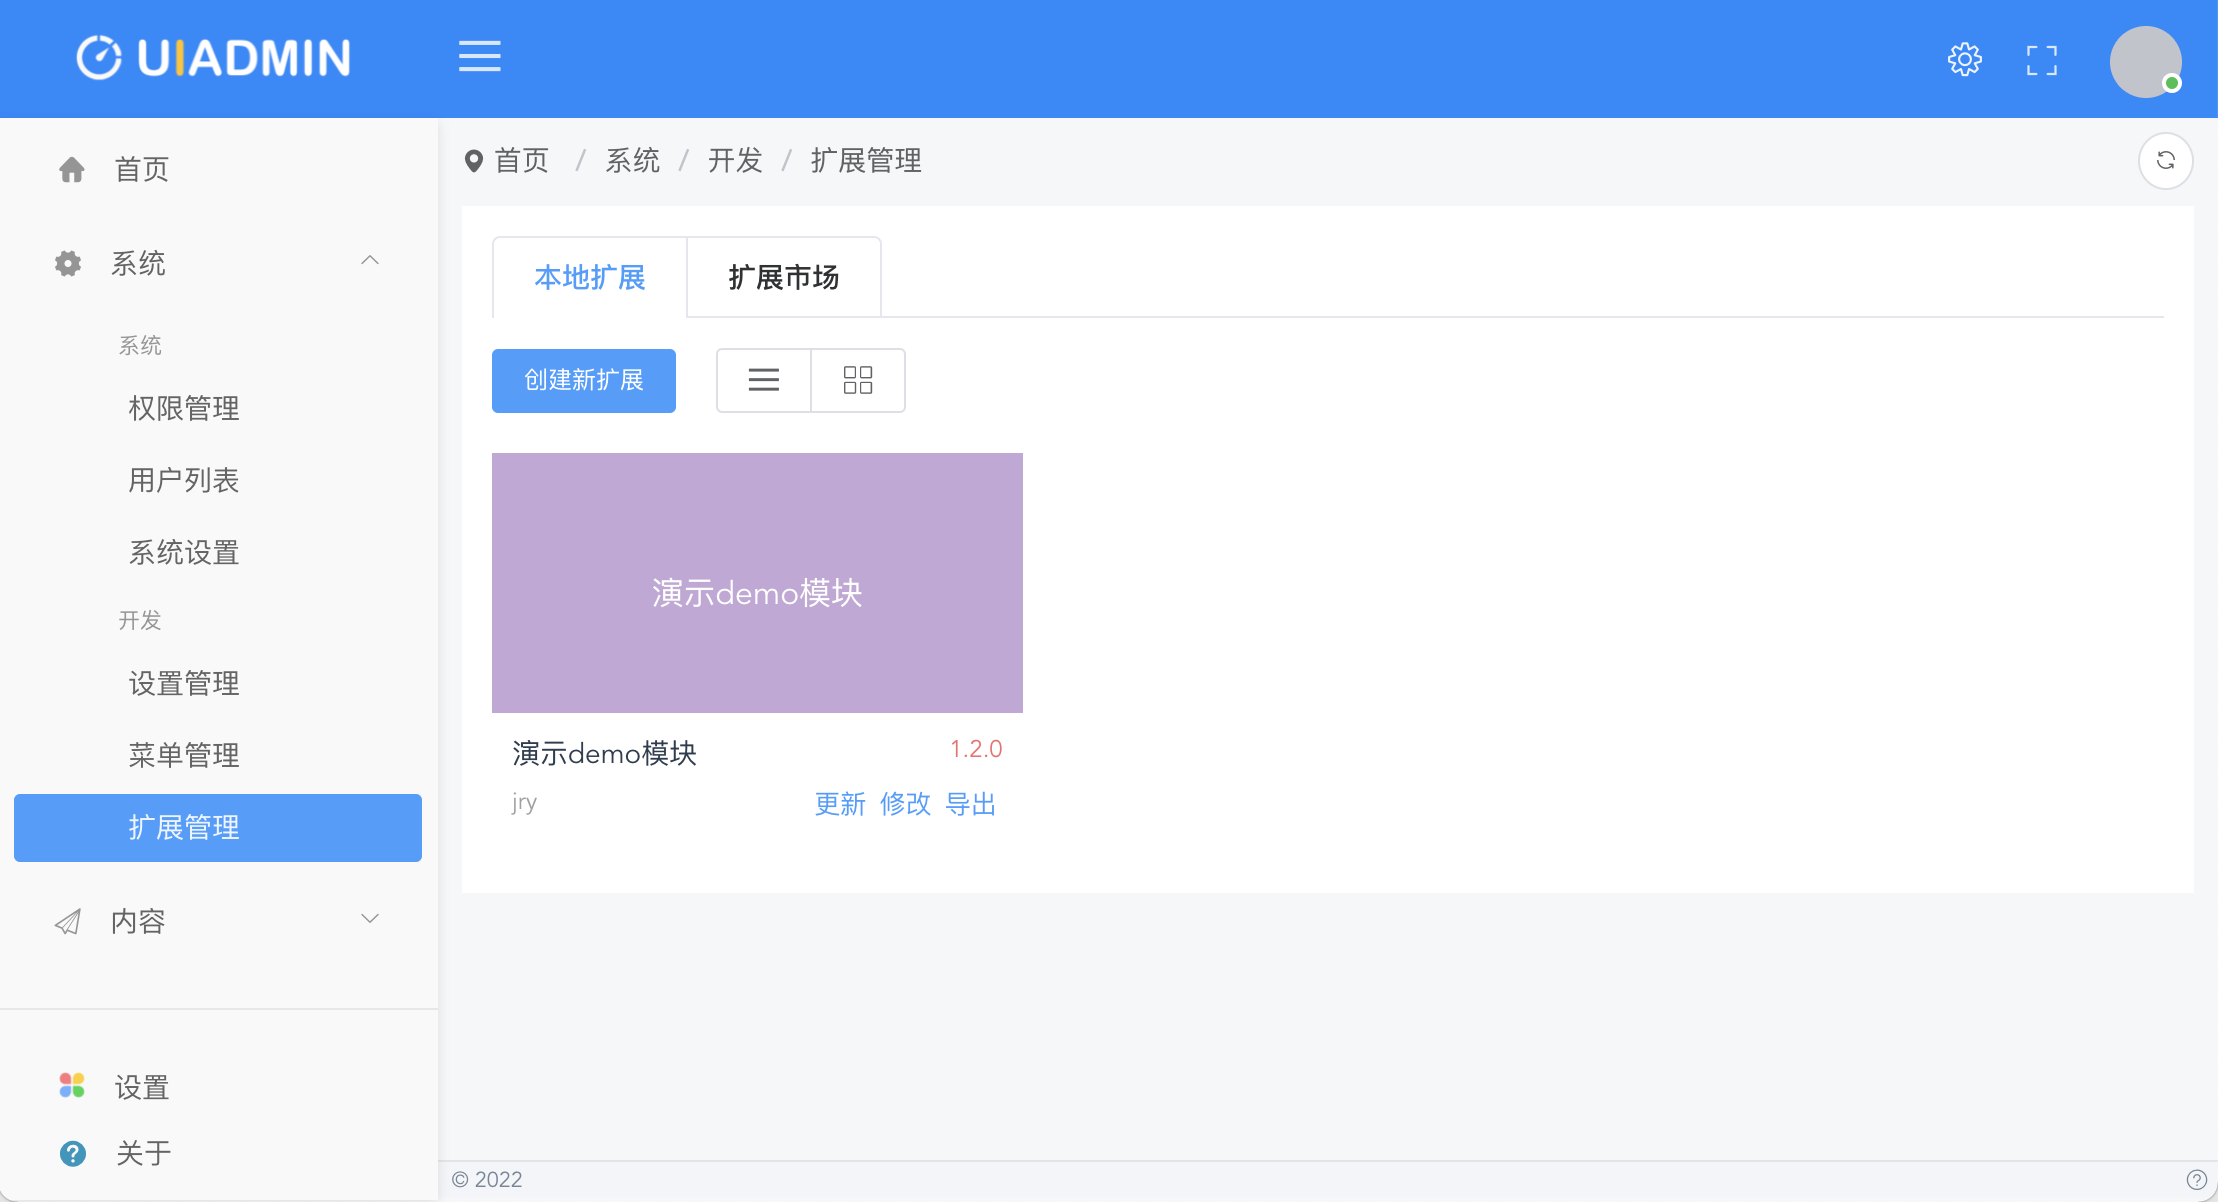
Task: Click the user avatar in header
Action: [x=2145, y=62]
